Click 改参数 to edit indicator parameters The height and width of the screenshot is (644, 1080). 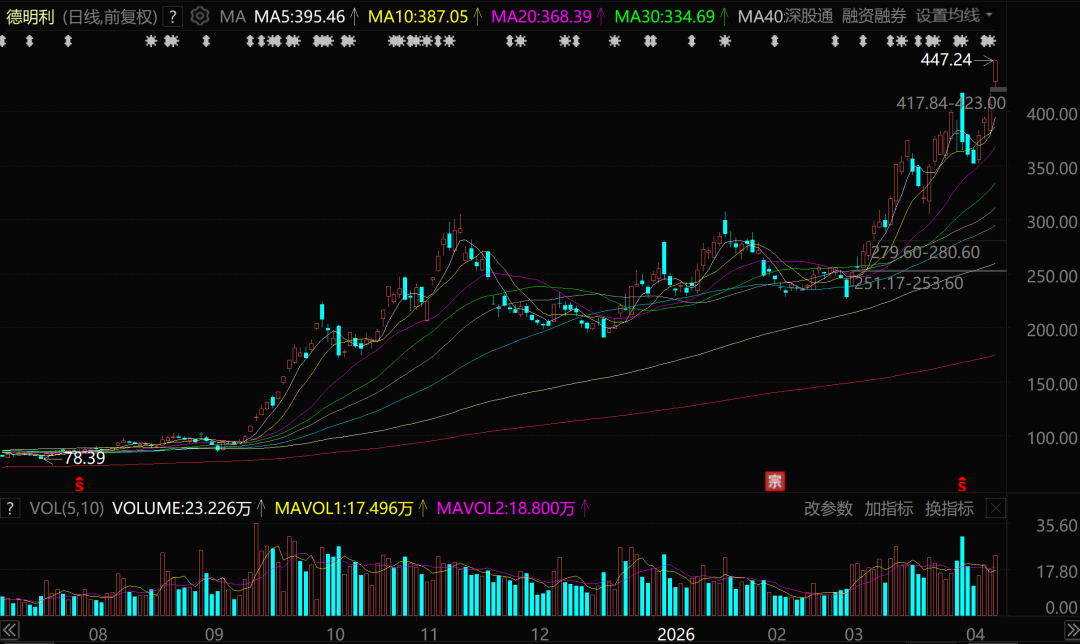click(828, 509)
